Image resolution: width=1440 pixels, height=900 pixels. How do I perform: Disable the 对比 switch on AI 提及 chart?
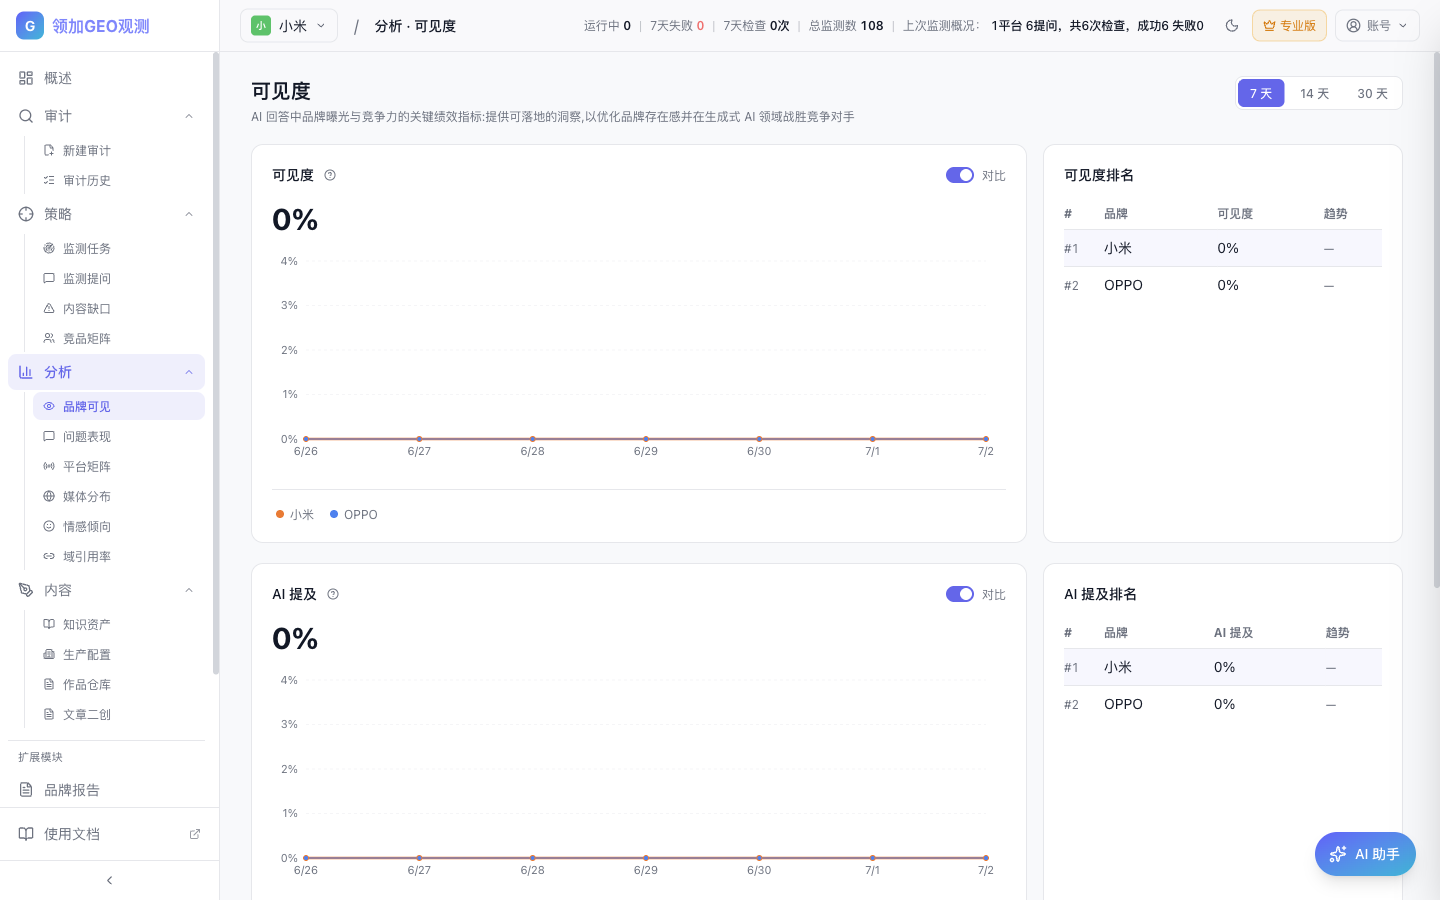coord(960,594)
